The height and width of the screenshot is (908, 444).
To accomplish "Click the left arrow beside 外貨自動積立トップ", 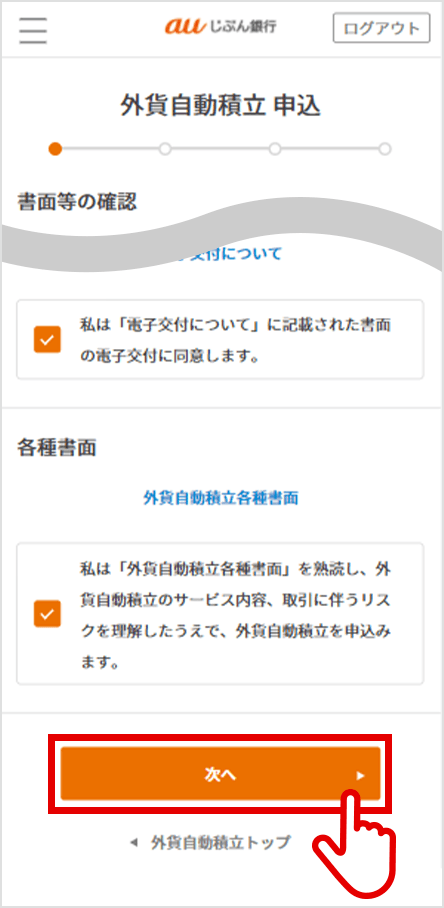I will [x=134, y=843].
